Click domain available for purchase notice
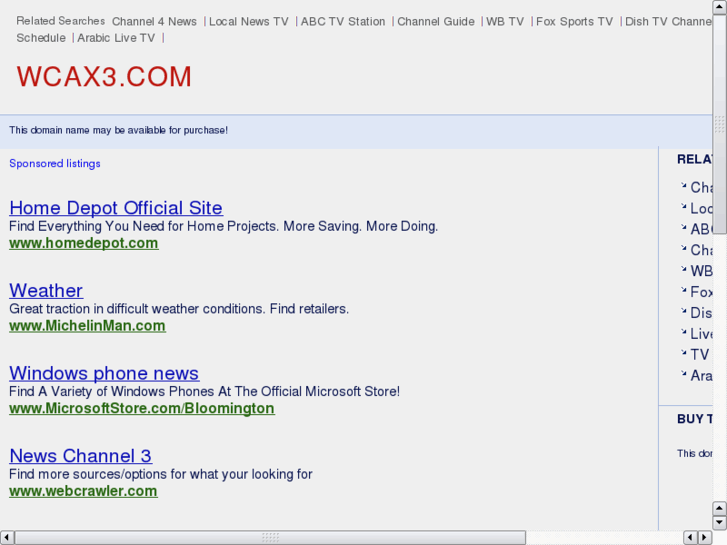The image size is (727, 545). pos(119,130)
